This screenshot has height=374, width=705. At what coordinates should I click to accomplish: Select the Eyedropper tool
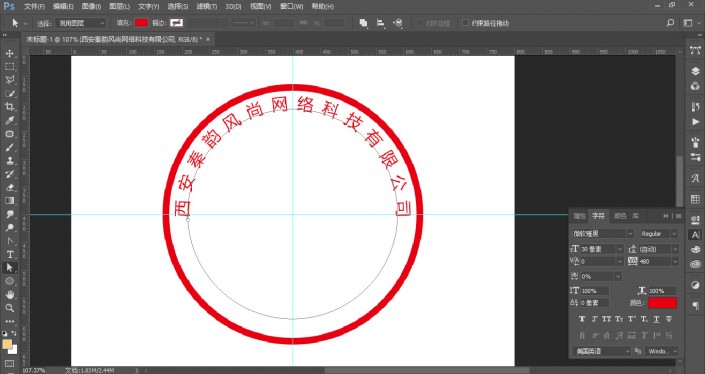(x=9, y=120)
